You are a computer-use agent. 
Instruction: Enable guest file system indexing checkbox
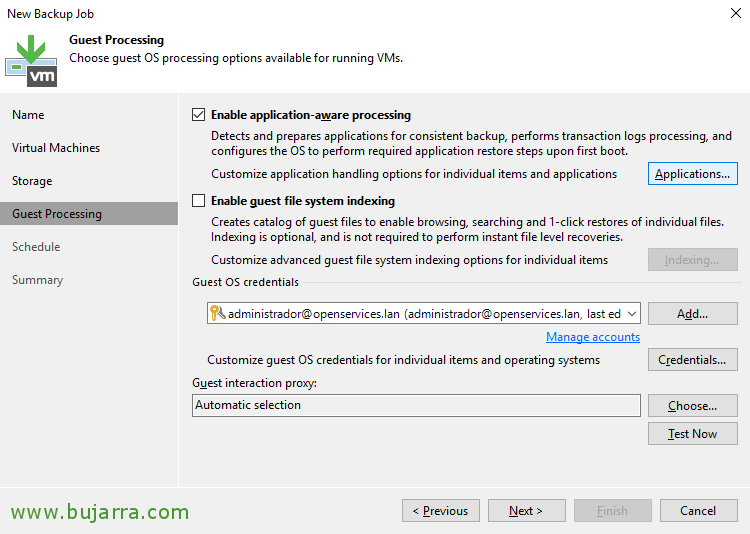pyautogui.click(x=199, y=200)
